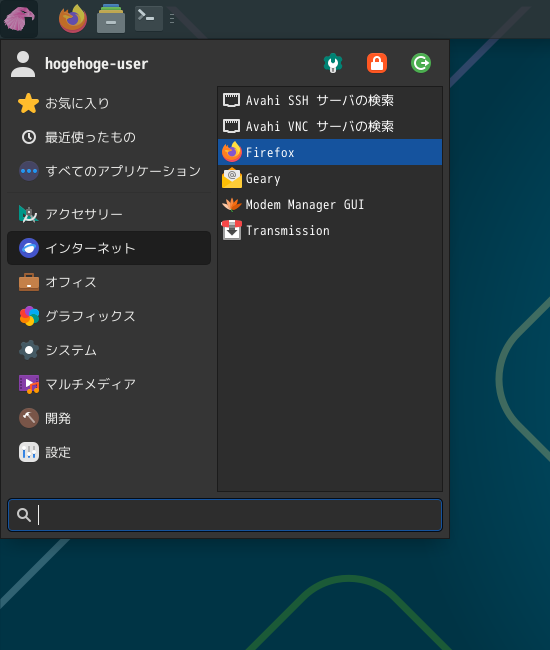550x650 pixels.
Task: Lock the screen with orange padlock
Action: pos(377,63)
